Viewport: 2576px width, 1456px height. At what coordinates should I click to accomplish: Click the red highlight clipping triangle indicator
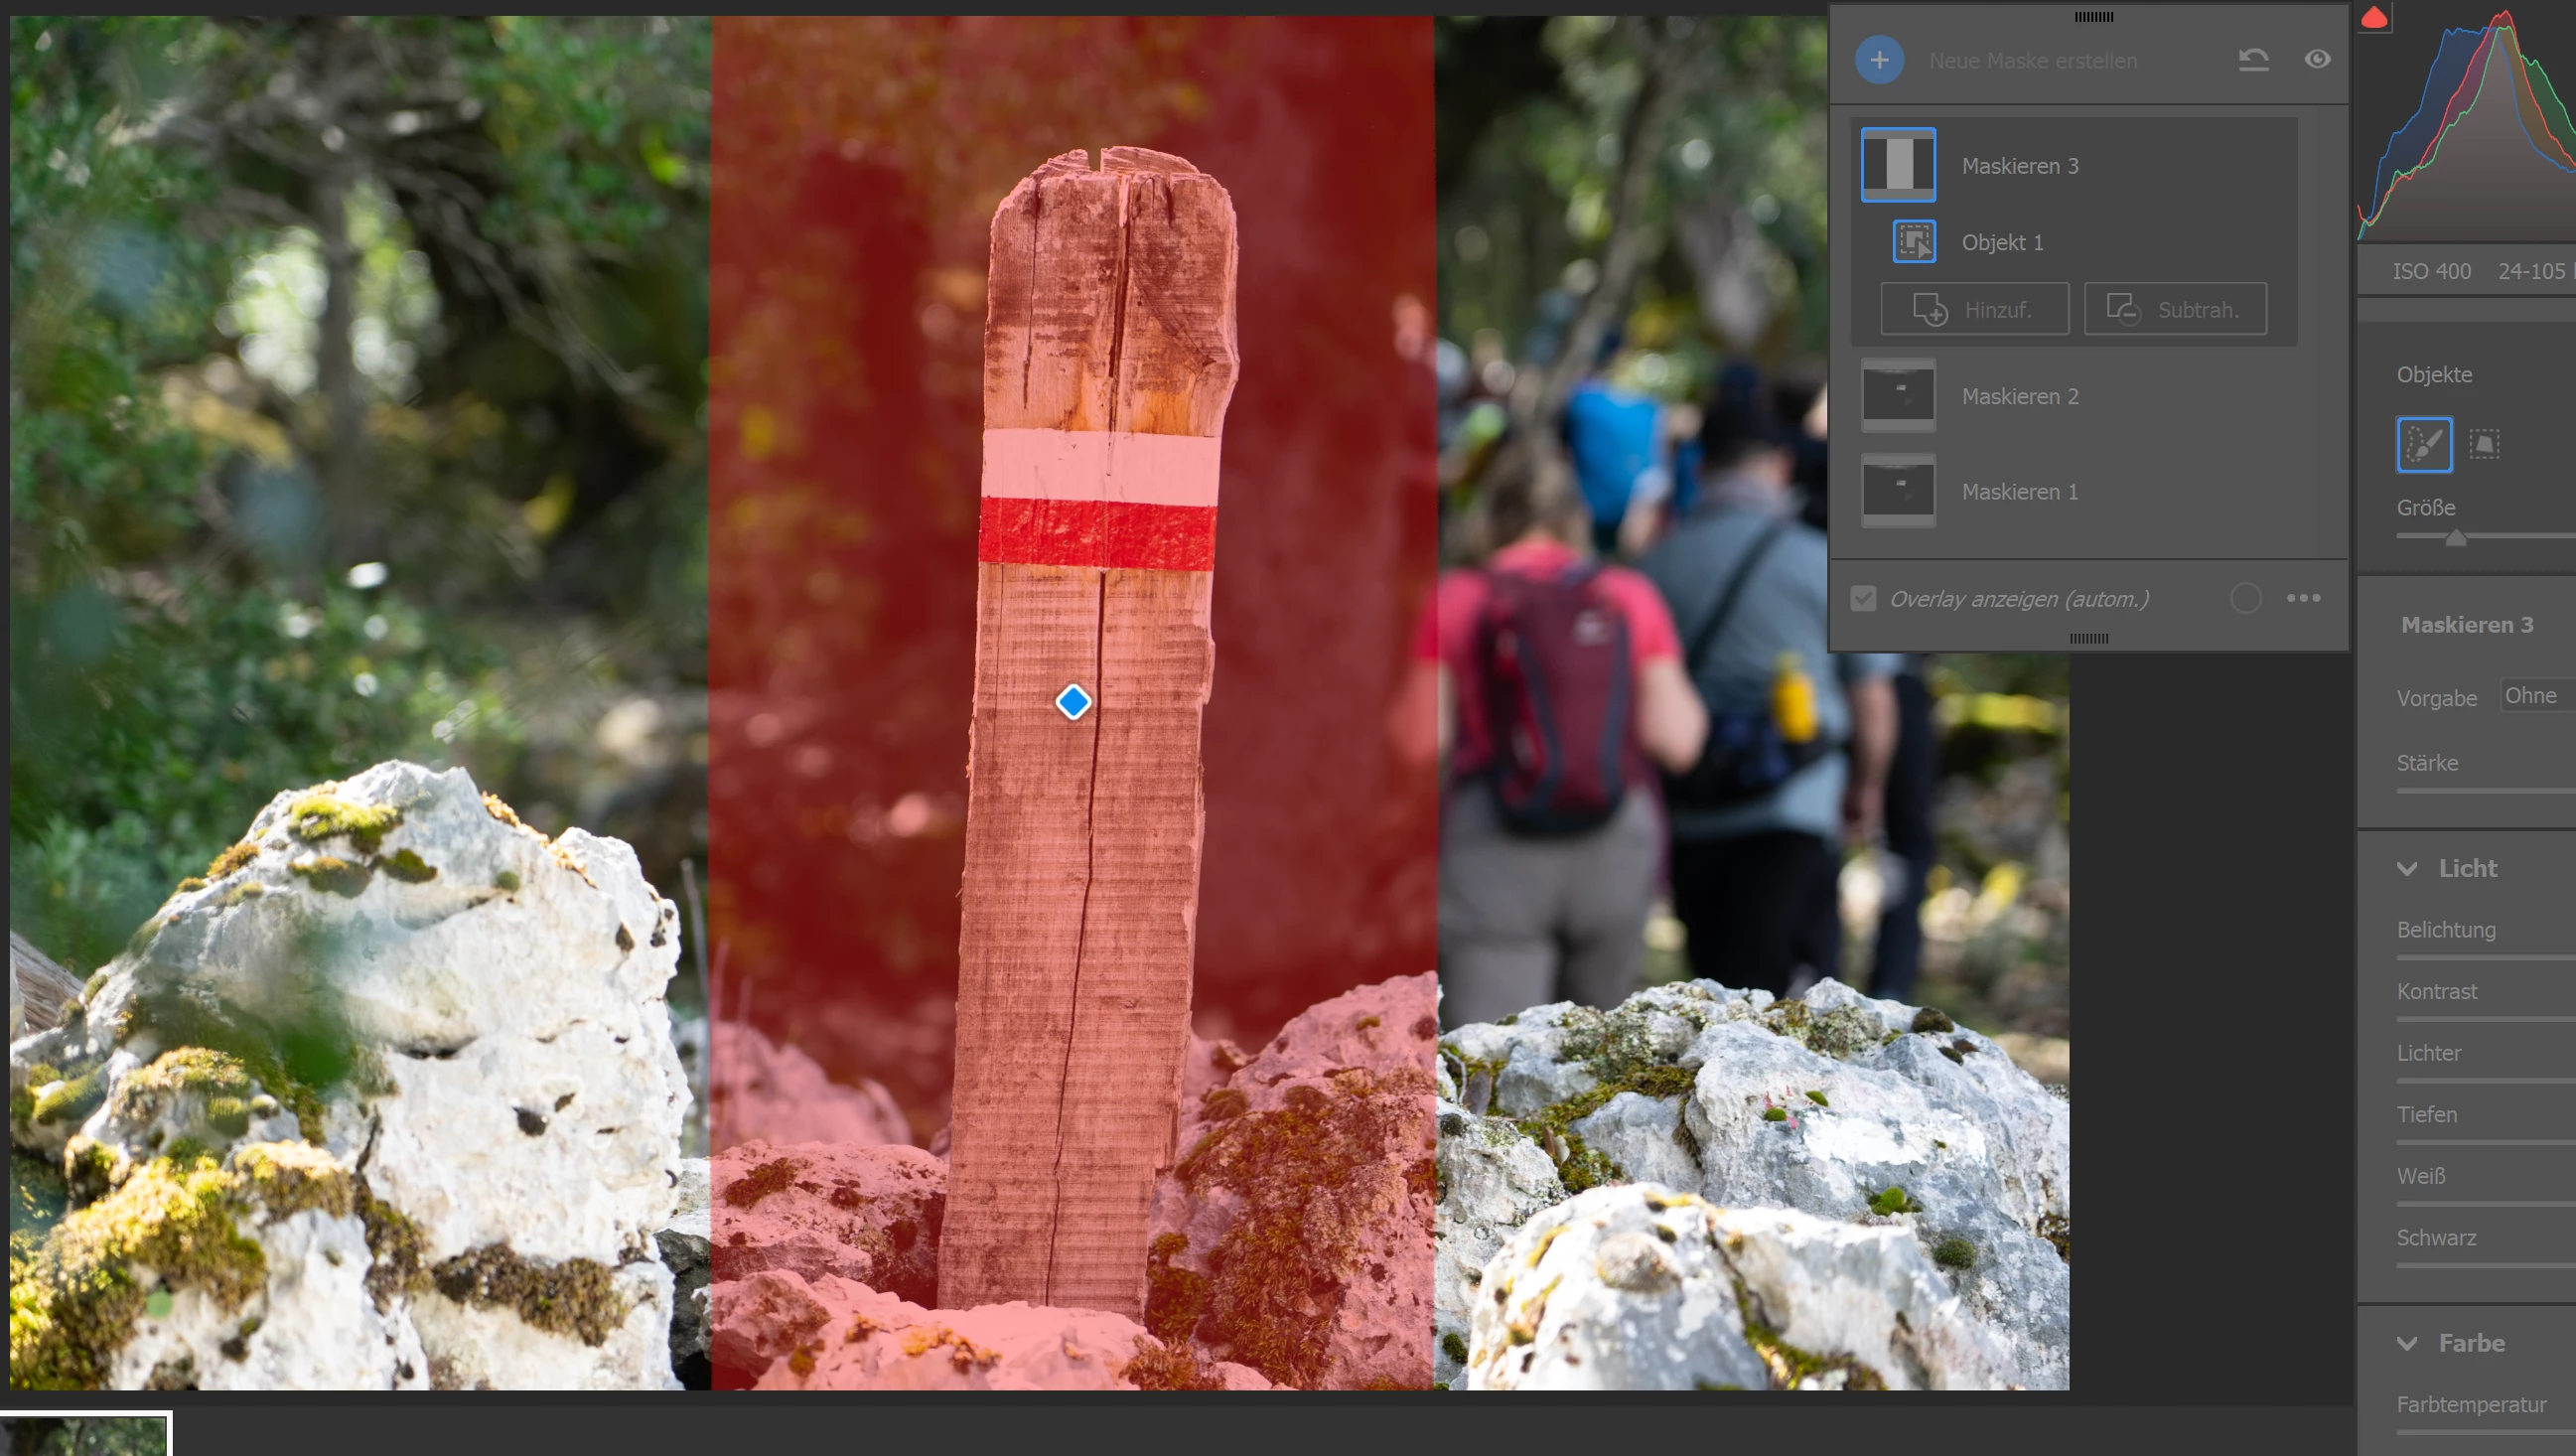click(x=2374, y=17)
